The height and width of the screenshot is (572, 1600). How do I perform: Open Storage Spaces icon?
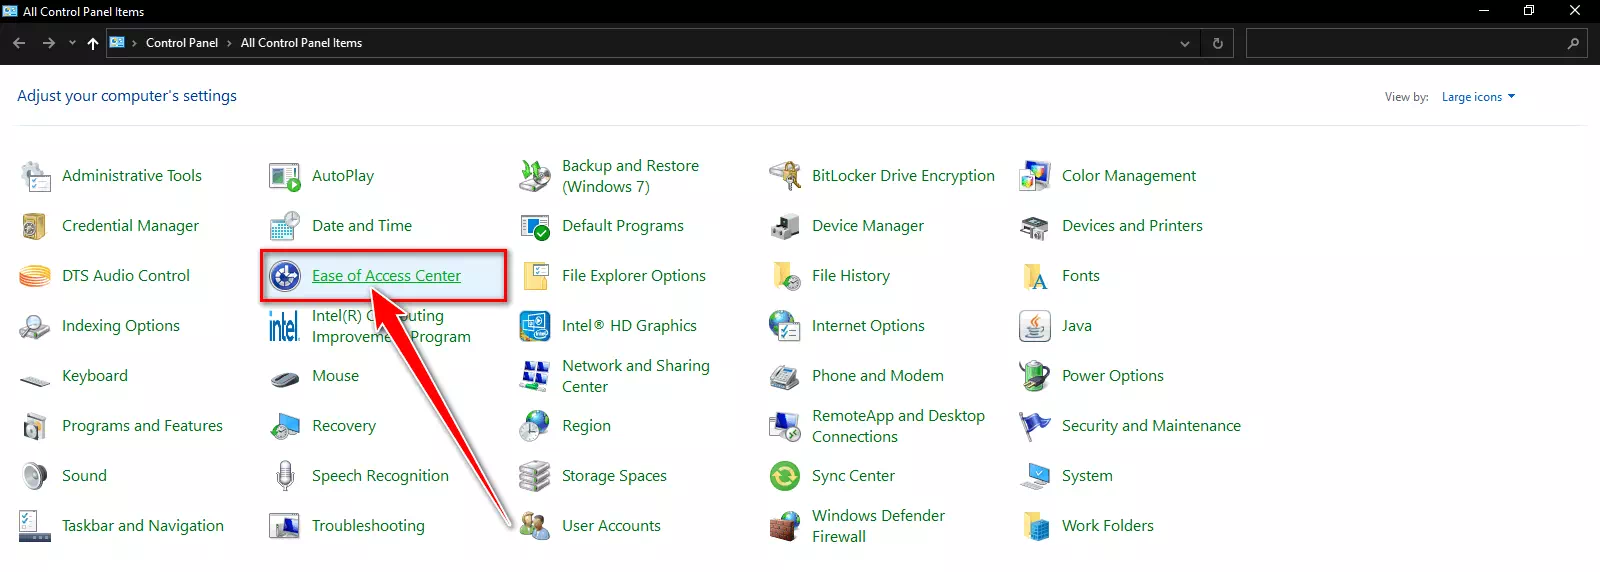tap(535, 476)
